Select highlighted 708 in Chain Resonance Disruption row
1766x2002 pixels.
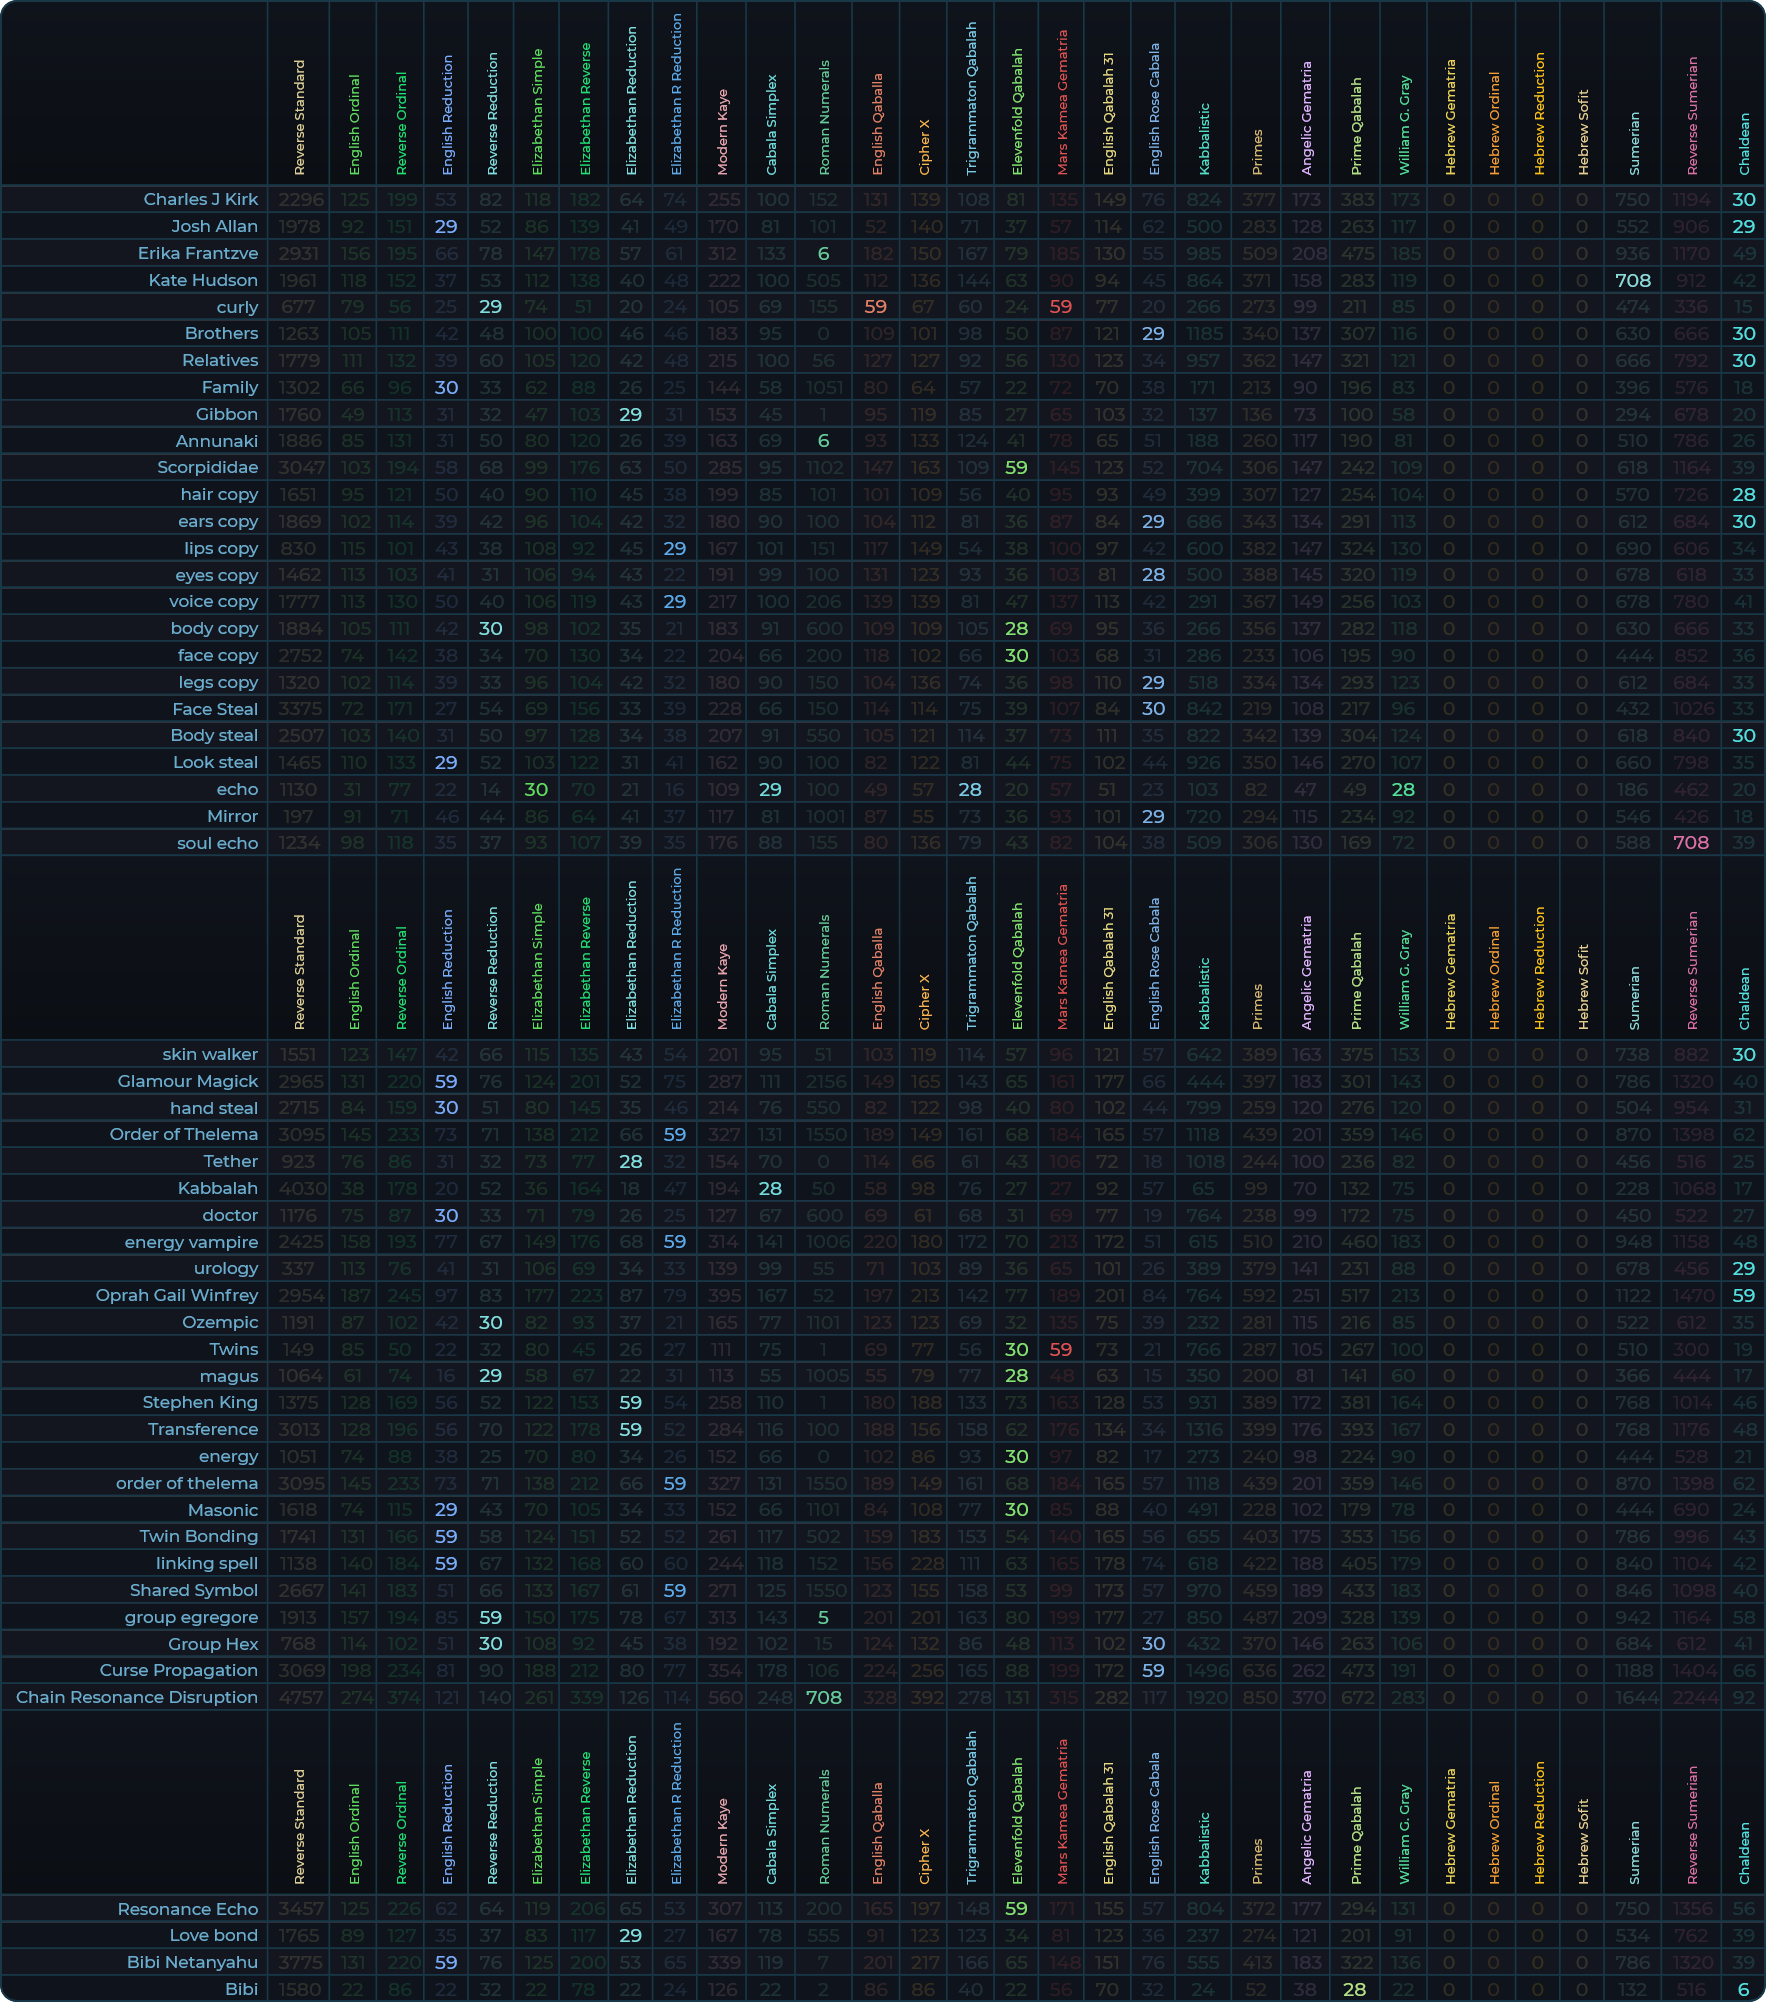824,1698
